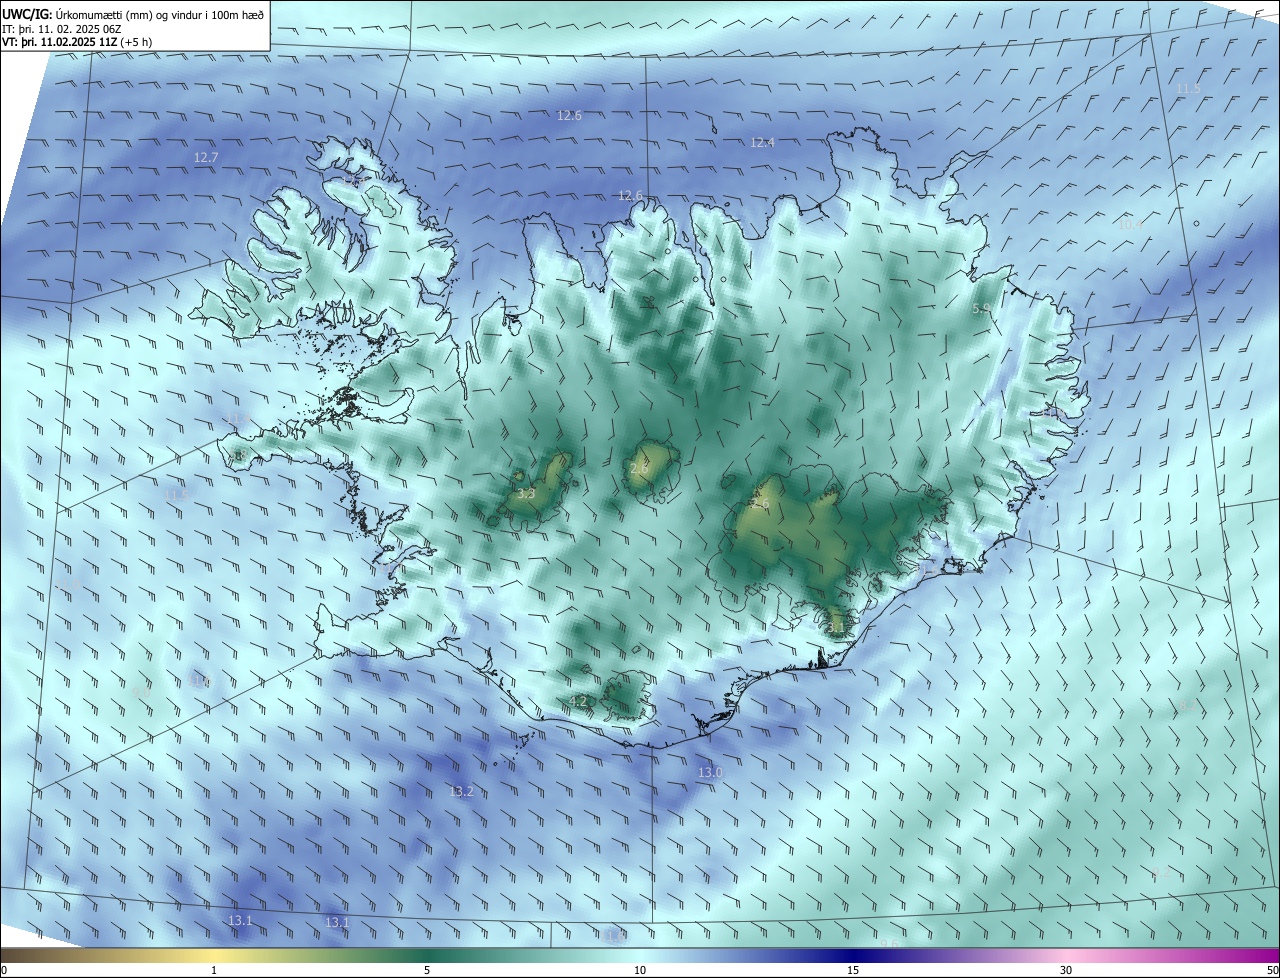This screenshot has height=978, width=1280.
Task: Click the 11.5 value label on the map
Action: click(x=1188, y=89)
